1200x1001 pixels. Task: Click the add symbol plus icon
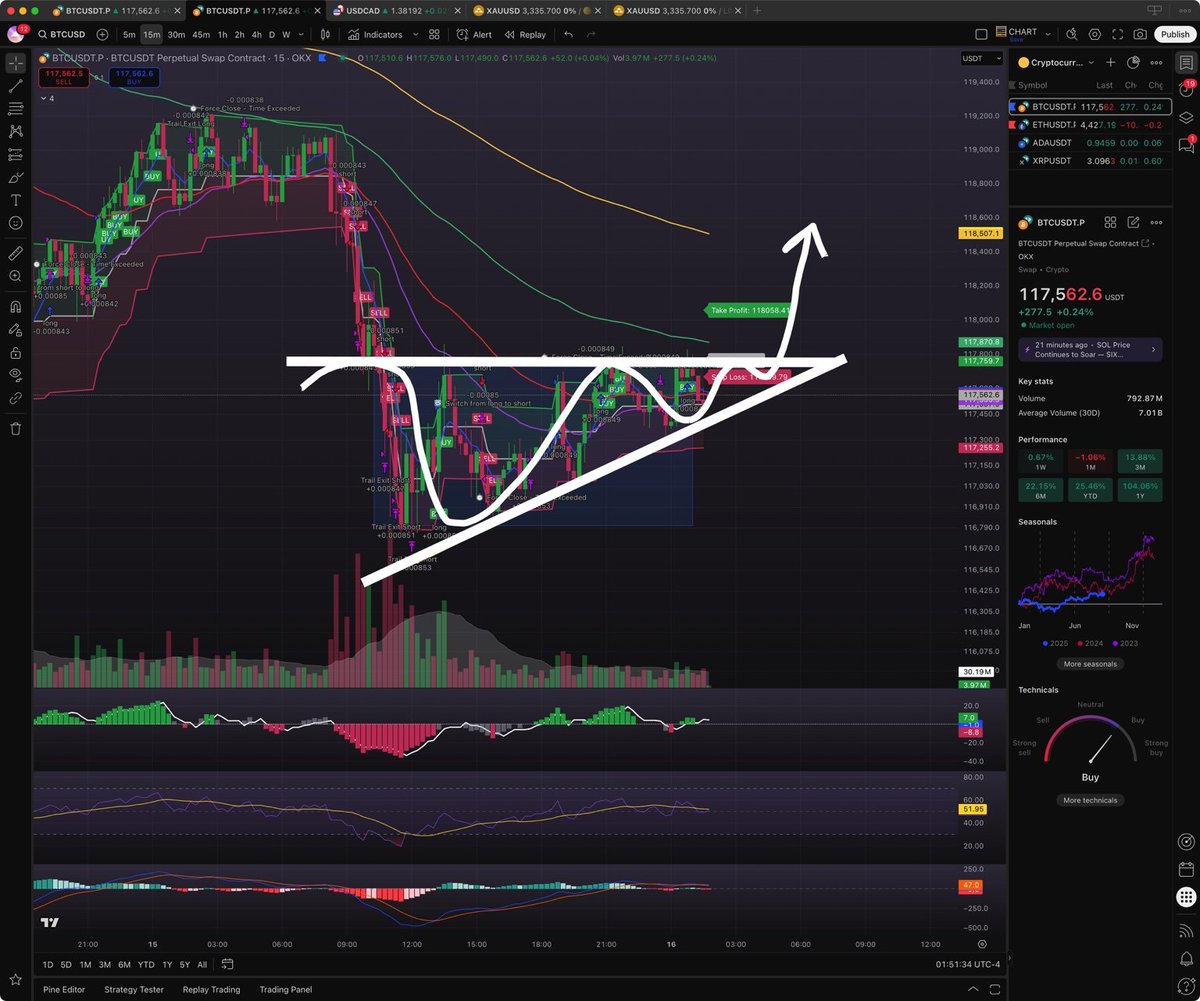[x=103, y=34]
